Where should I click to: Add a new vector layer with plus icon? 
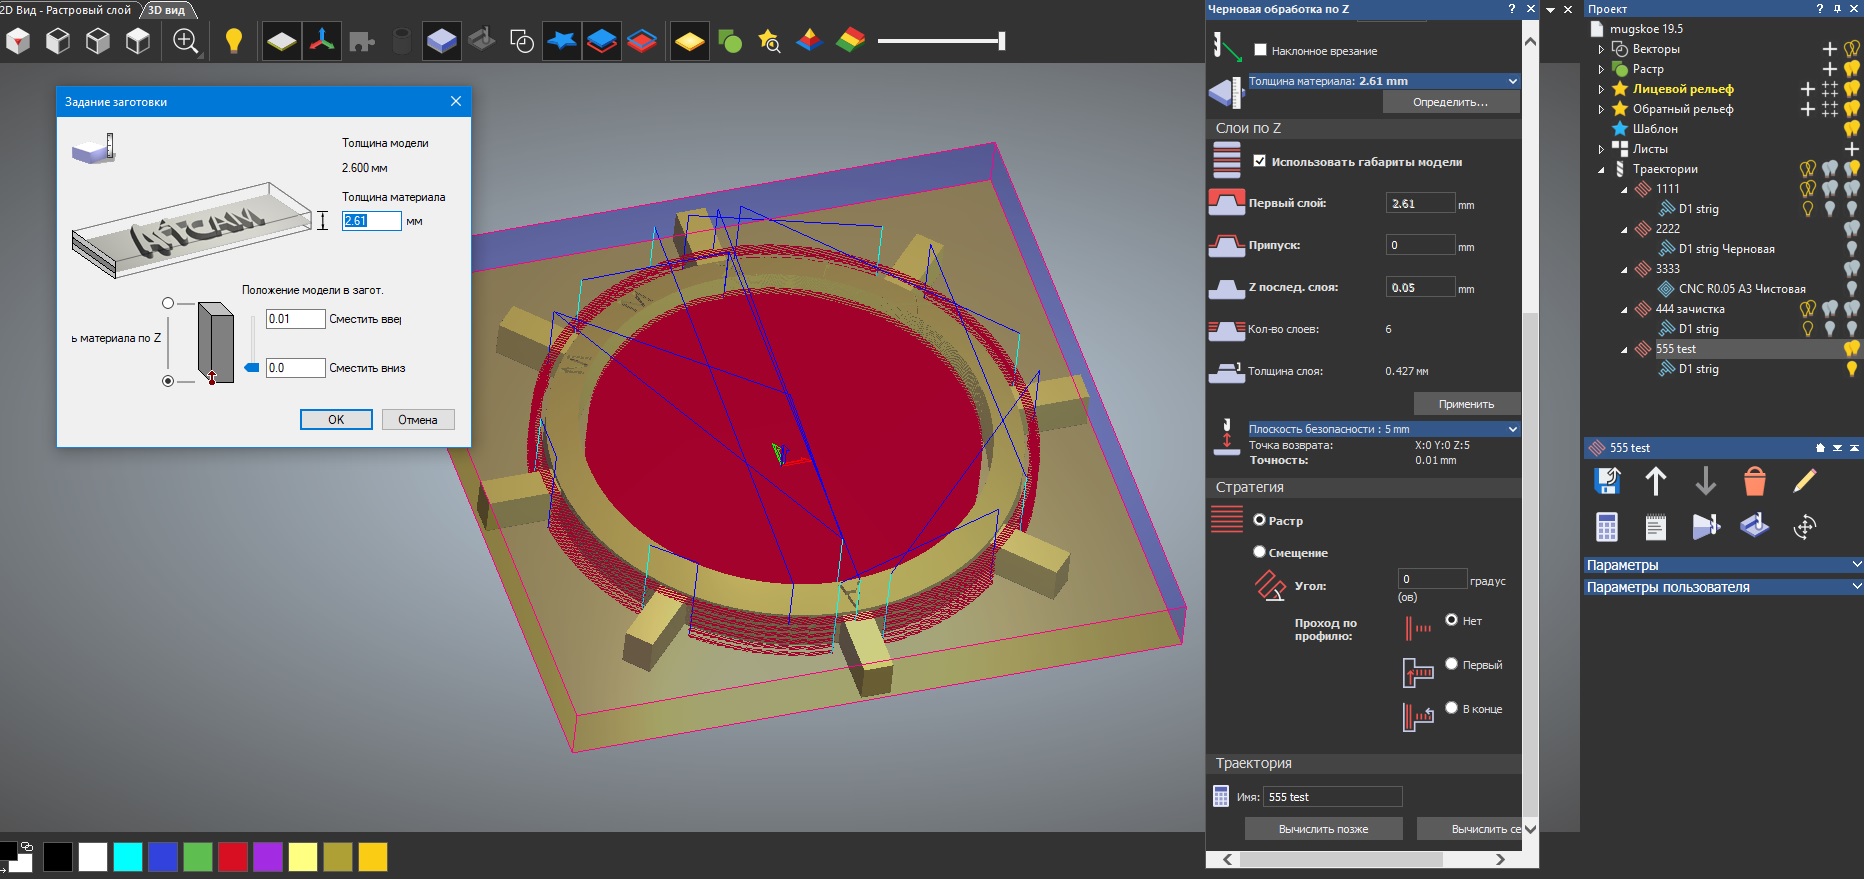[x=1829, y=49]
